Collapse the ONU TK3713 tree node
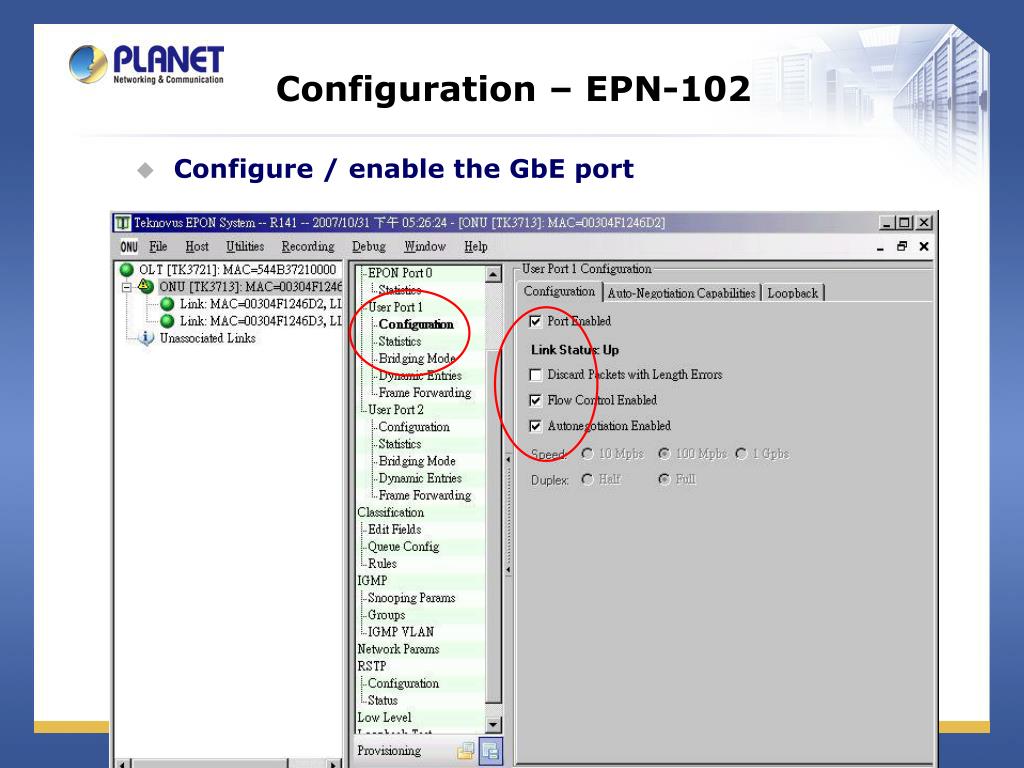Viewport: 1024px width, 768px height. [x=127, y=287]
